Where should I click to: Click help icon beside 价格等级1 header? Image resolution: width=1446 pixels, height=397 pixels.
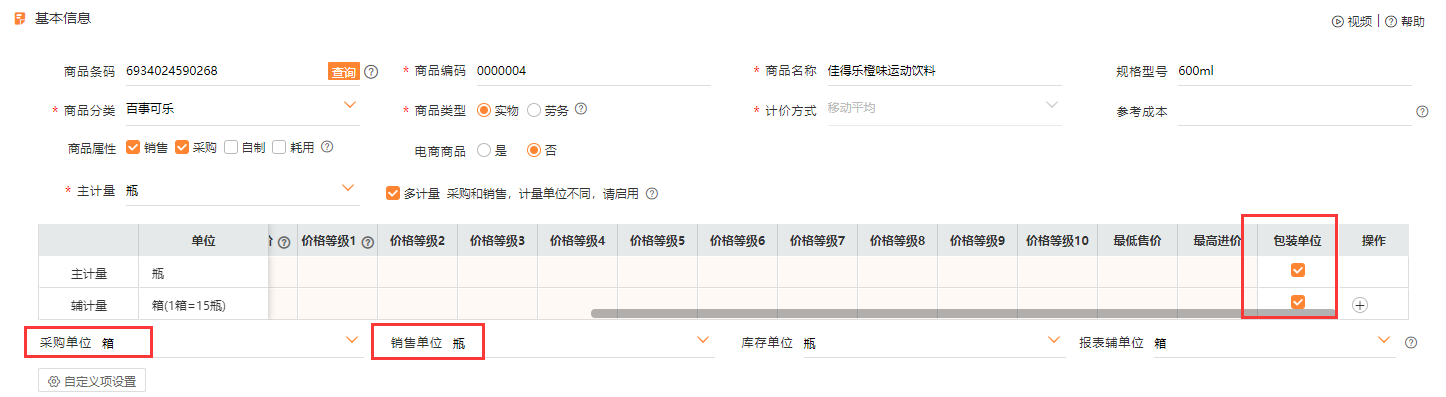(367, 241)
